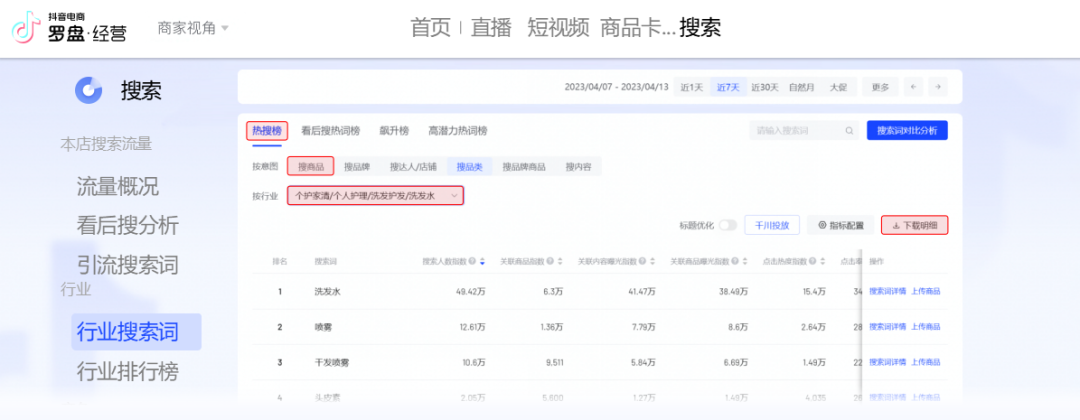Viewport: 1080px width, 420px height.
Task: Open the 按行业 industry category dropdown
Action: click(375, 196)
